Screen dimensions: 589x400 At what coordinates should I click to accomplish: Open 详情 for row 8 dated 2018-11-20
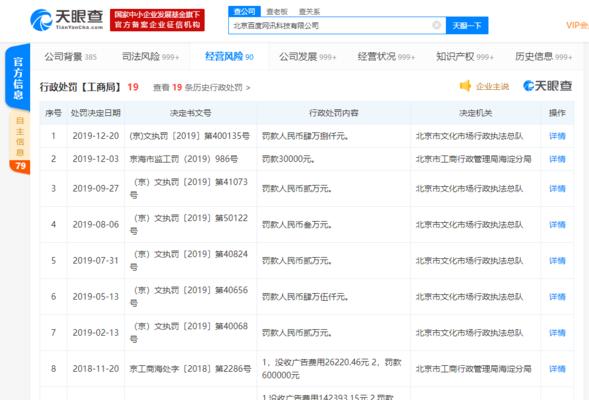[x=557, y=369]
